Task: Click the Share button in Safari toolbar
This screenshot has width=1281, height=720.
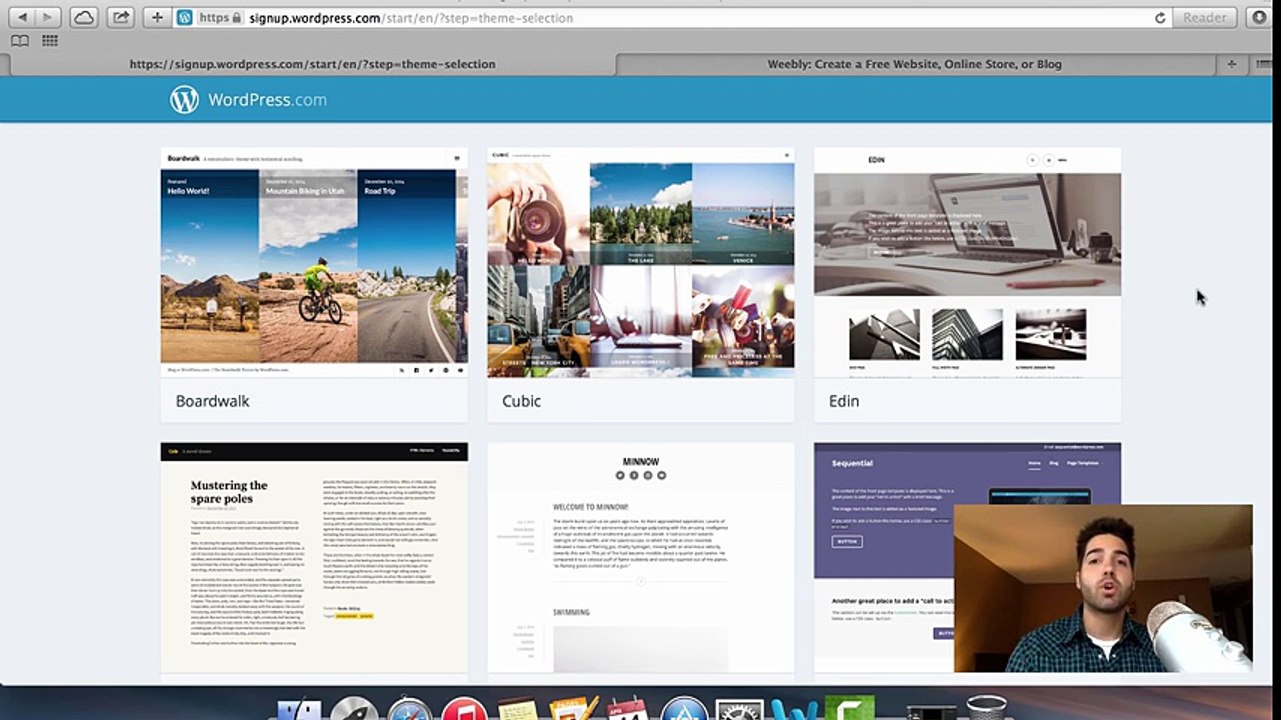Action: pos(120,17)
